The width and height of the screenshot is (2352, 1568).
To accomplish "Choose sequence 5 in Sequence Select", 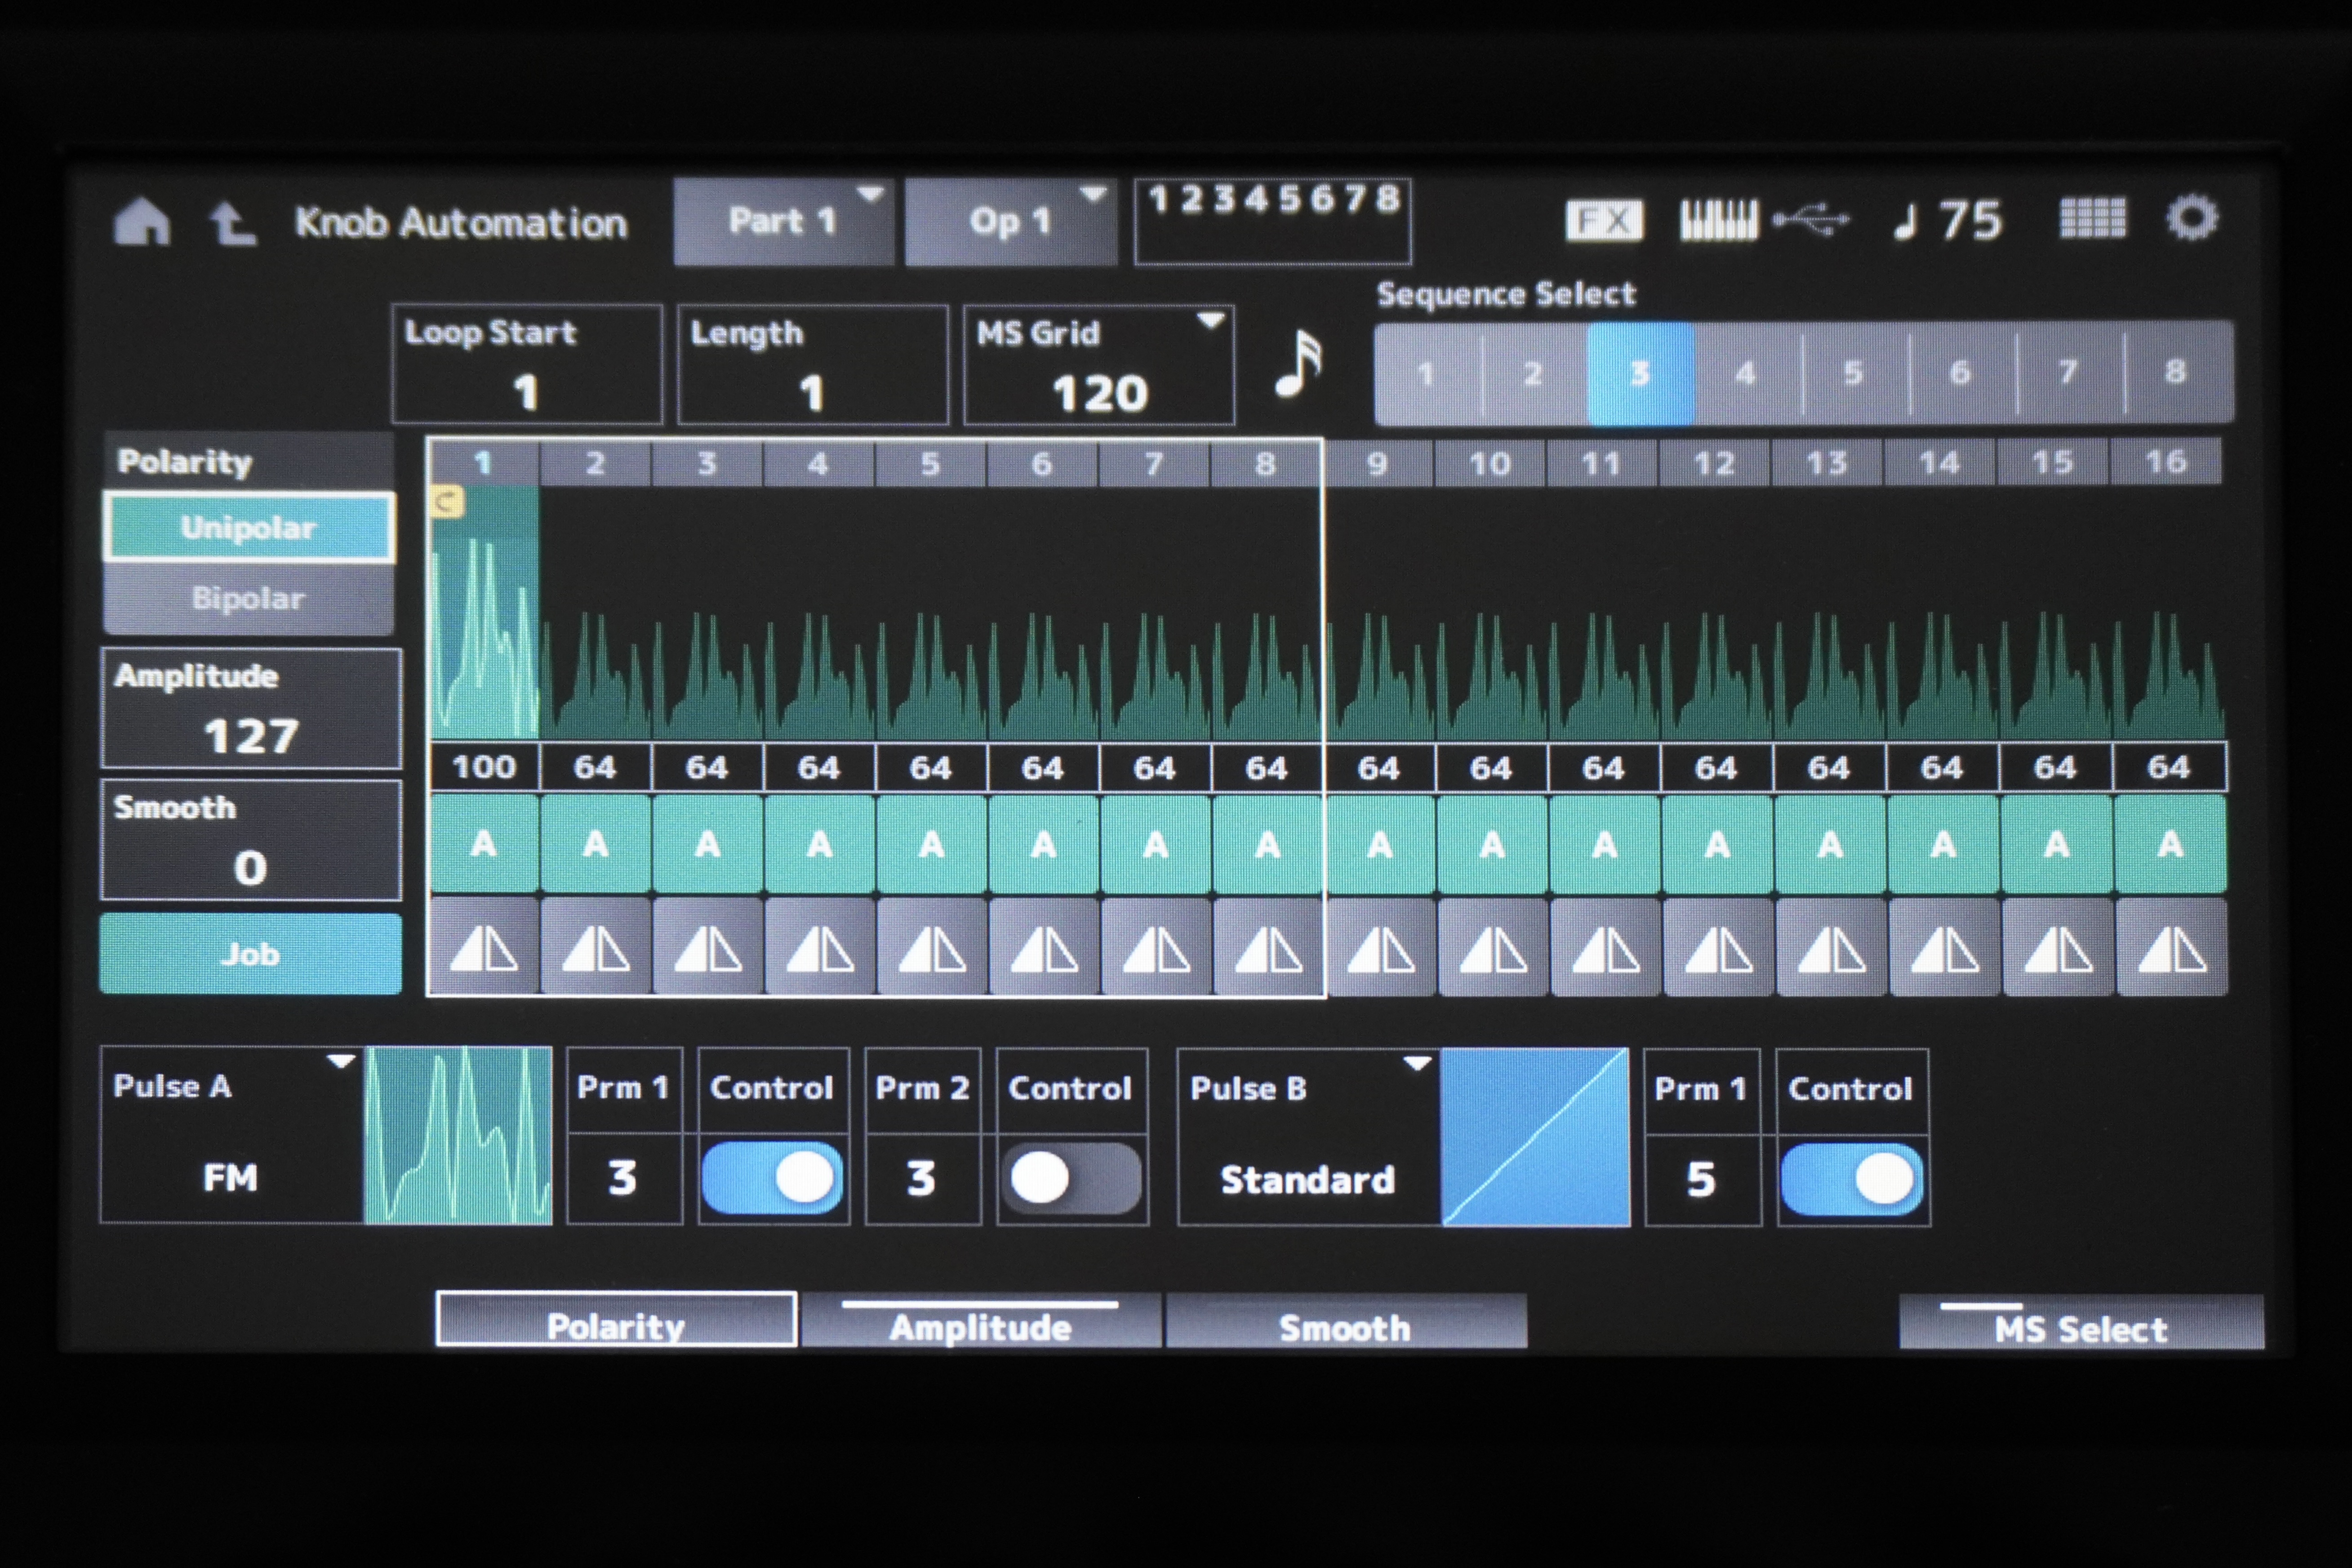I will (1853, 373).
